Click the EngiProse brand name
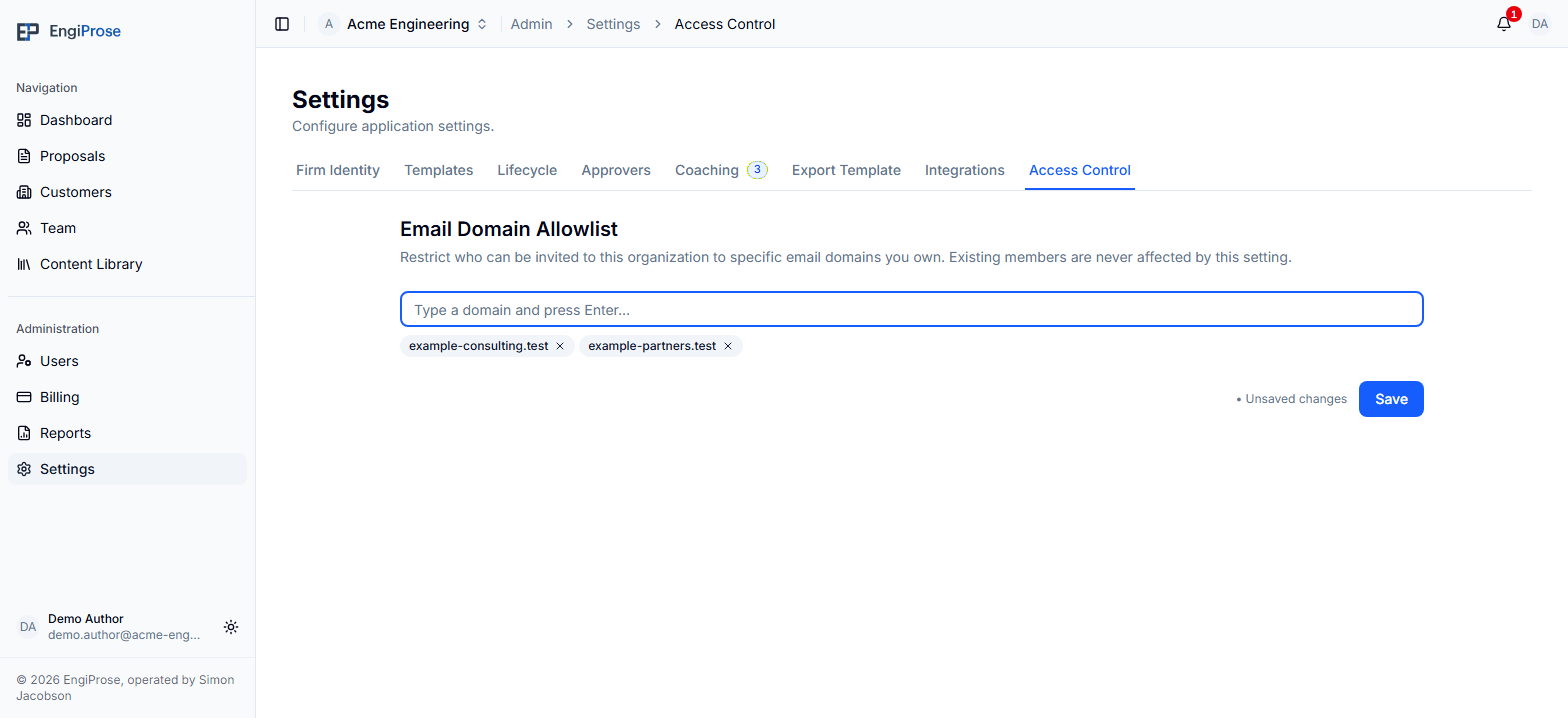1568x718 pixels. pyautogui.click(x=85, y=32)
